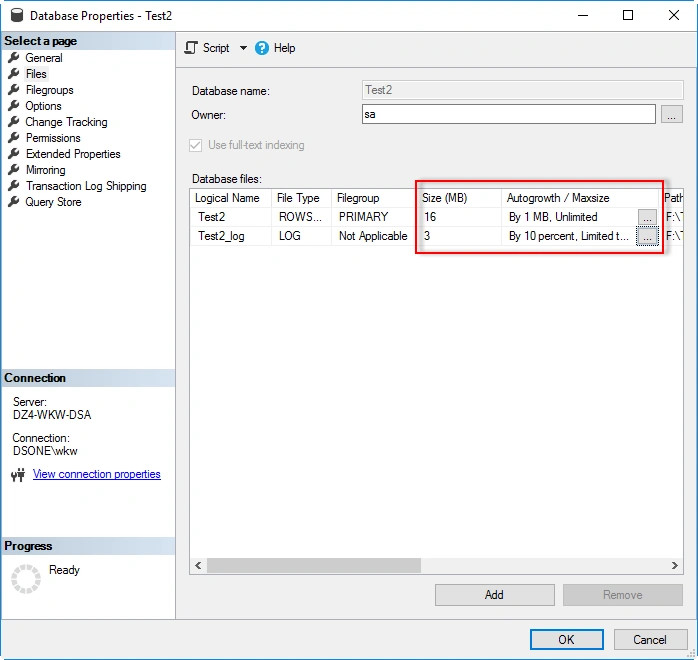This screenshot has height=660, width=698.
Task: Click the Cancel button
Action: pyautogui.click(x=650, y=640)
